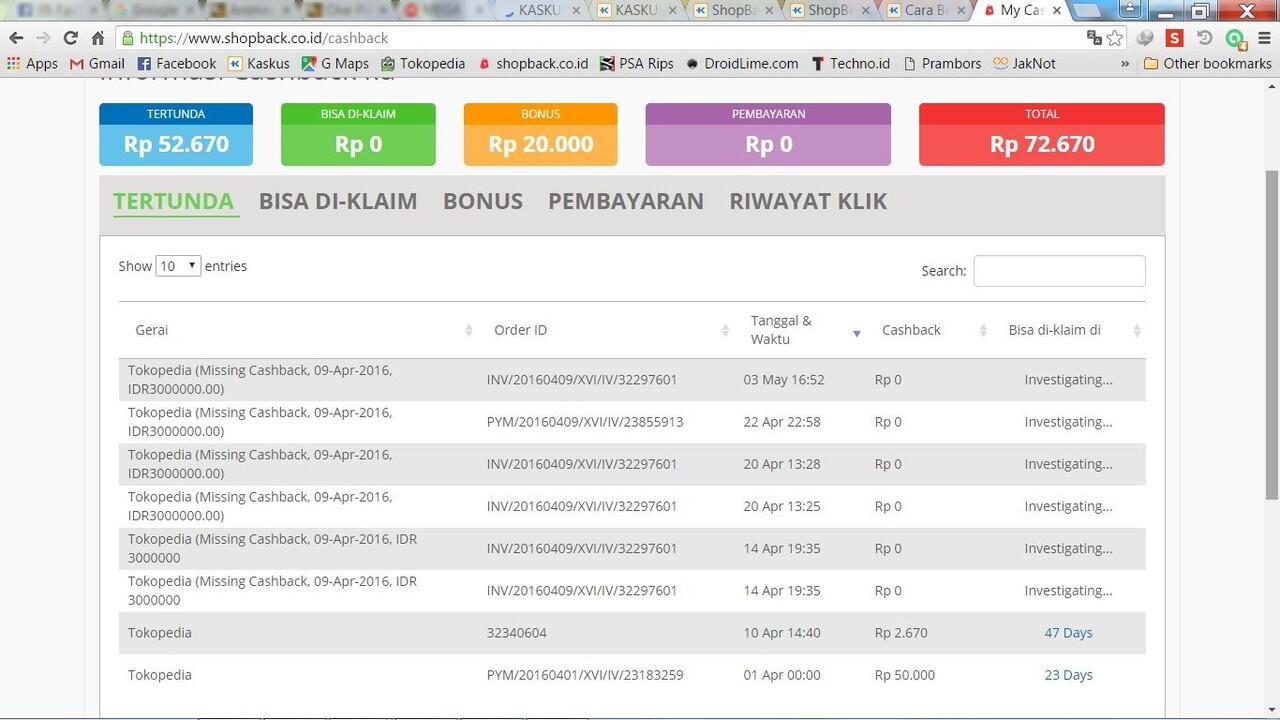Open the DroidLime.com bookmark
This screenshot has width=1280, height=720.
pyautogui.click(x=742, y=63)
